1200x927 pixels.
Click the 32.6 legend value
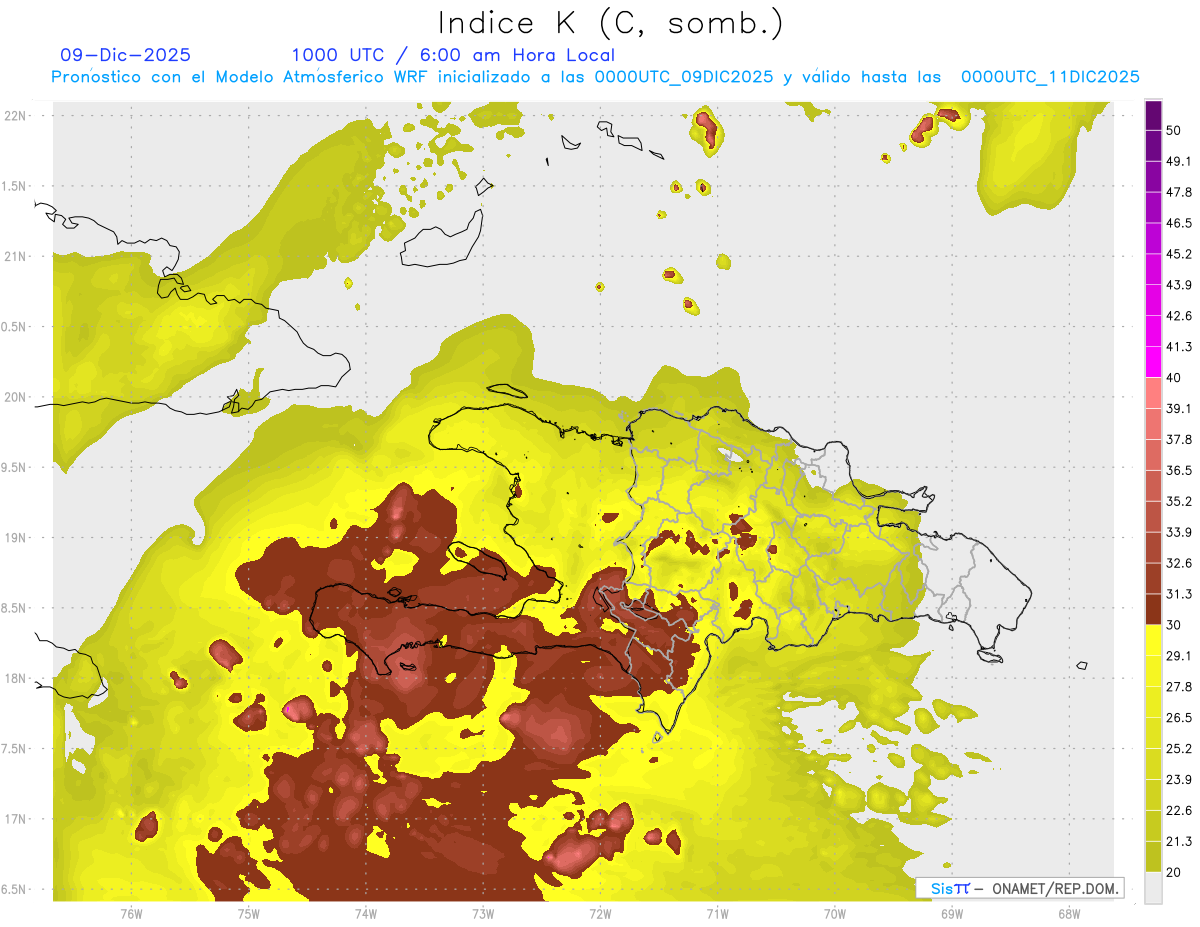pyautogui.click(x=1178, y=563)
